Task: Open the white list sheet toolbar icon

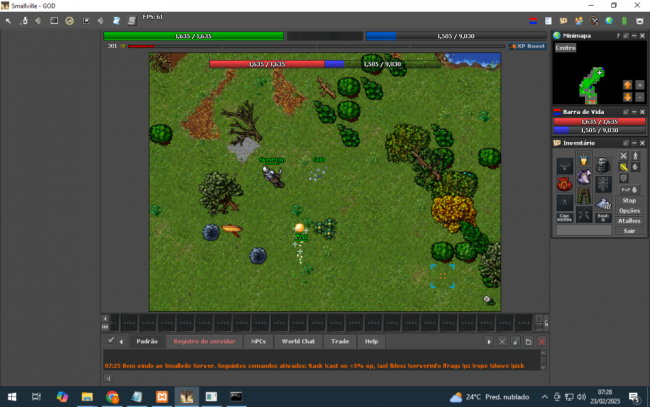Action: coord(548,21)
